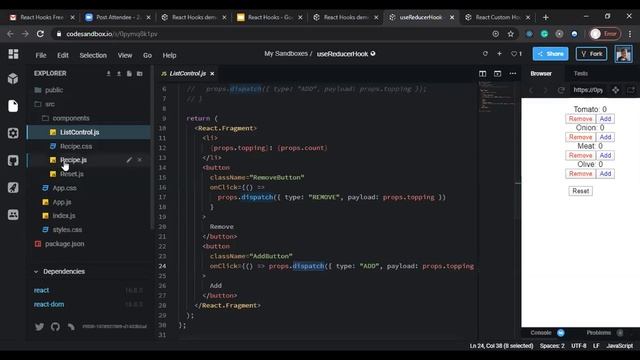This screenshot has height=360, width=640.
Task: Rename Recipe.js with pencil icon
Action: pos(129,160)
